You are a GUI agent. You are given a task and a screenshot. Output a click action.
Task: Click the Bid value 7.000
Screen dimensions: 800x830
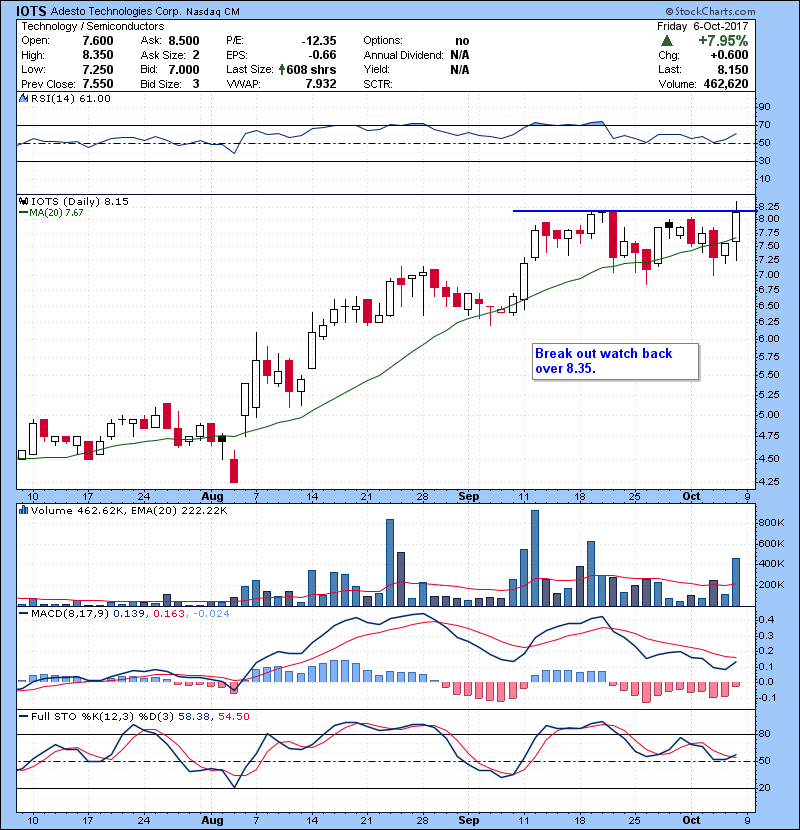(x=184, y=69)
